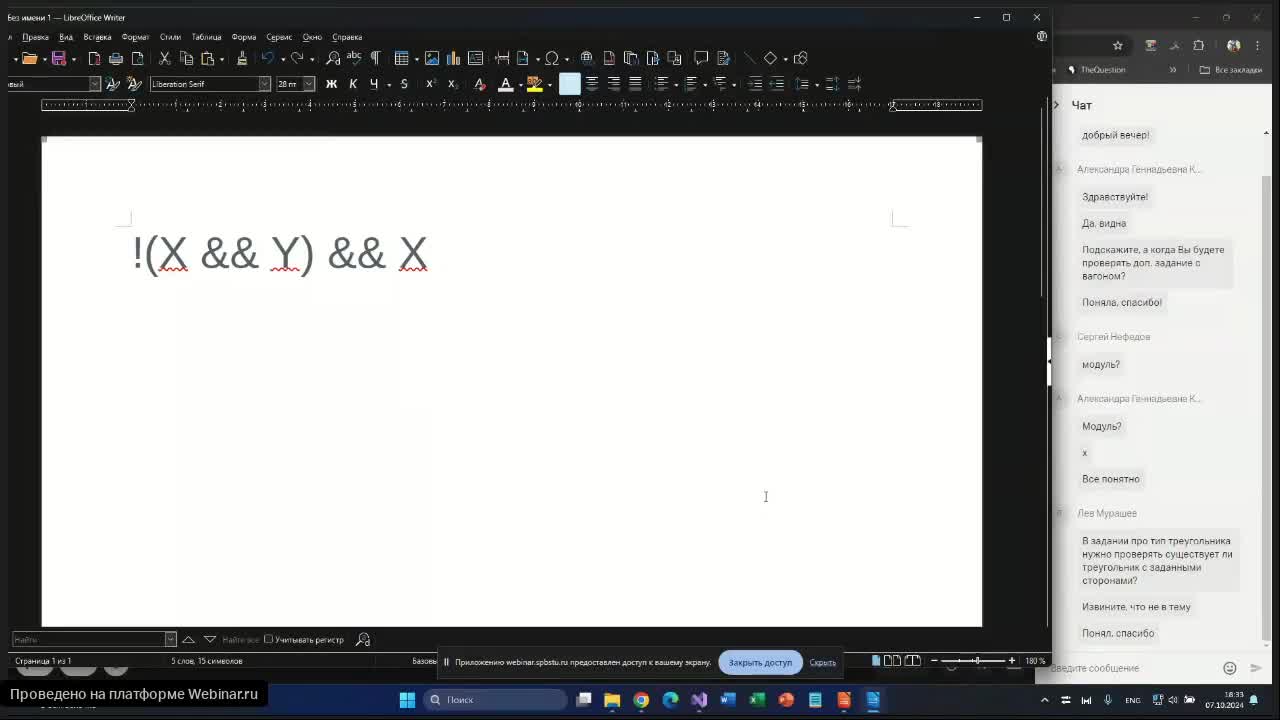Center-align the paragraph text
Screen dimensions: 1280x720
click(x=592, y=84)
